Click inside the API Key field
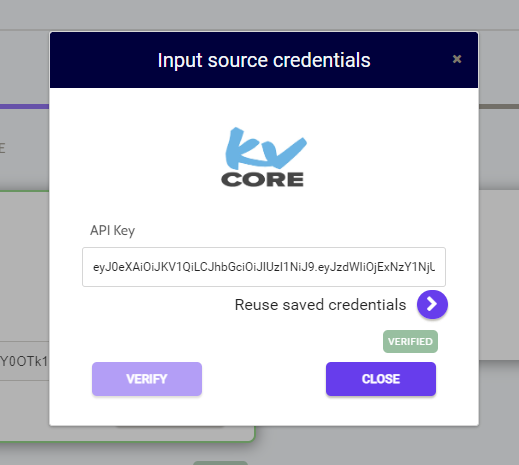This screenshot has height=465, width=519. click(264, 267)
